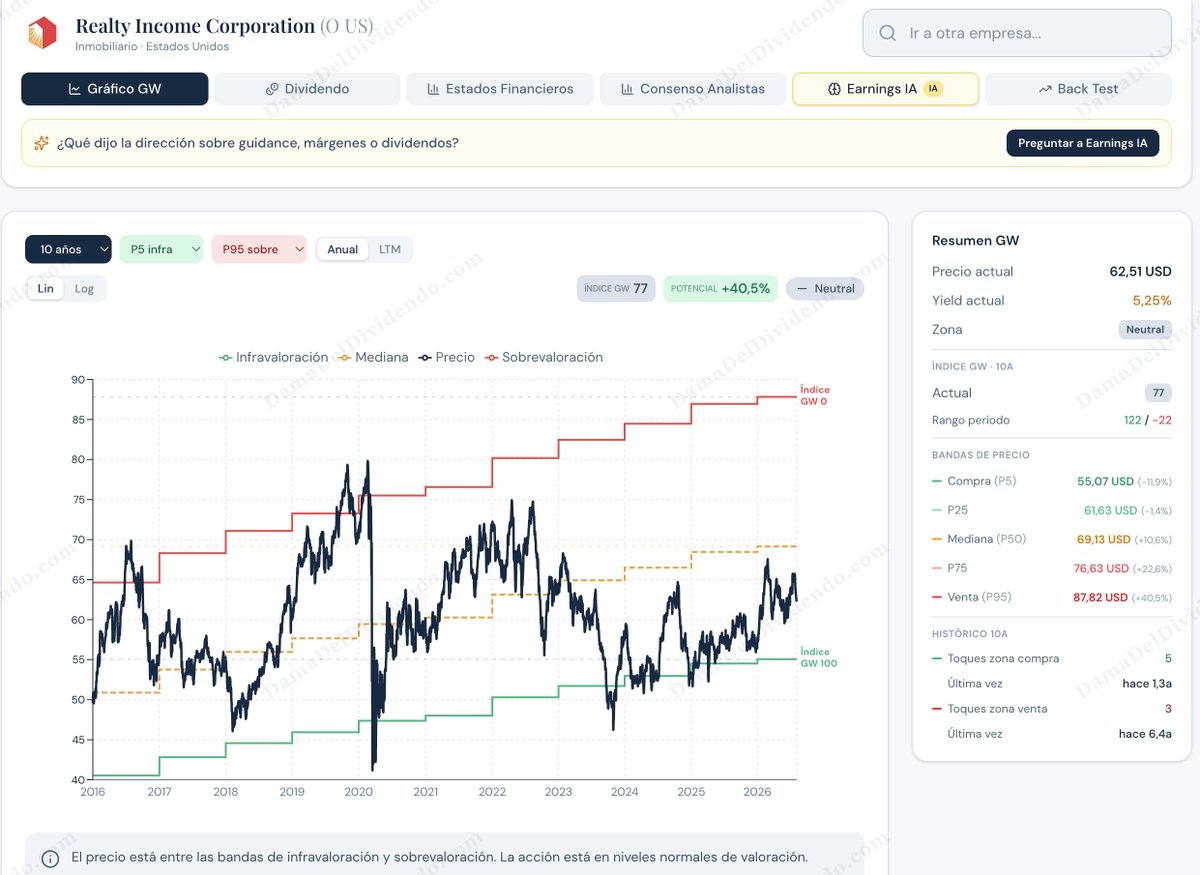Click the POTENCIAL +40,5% badge
1200x875 pixels.
[x=720, y=288]
